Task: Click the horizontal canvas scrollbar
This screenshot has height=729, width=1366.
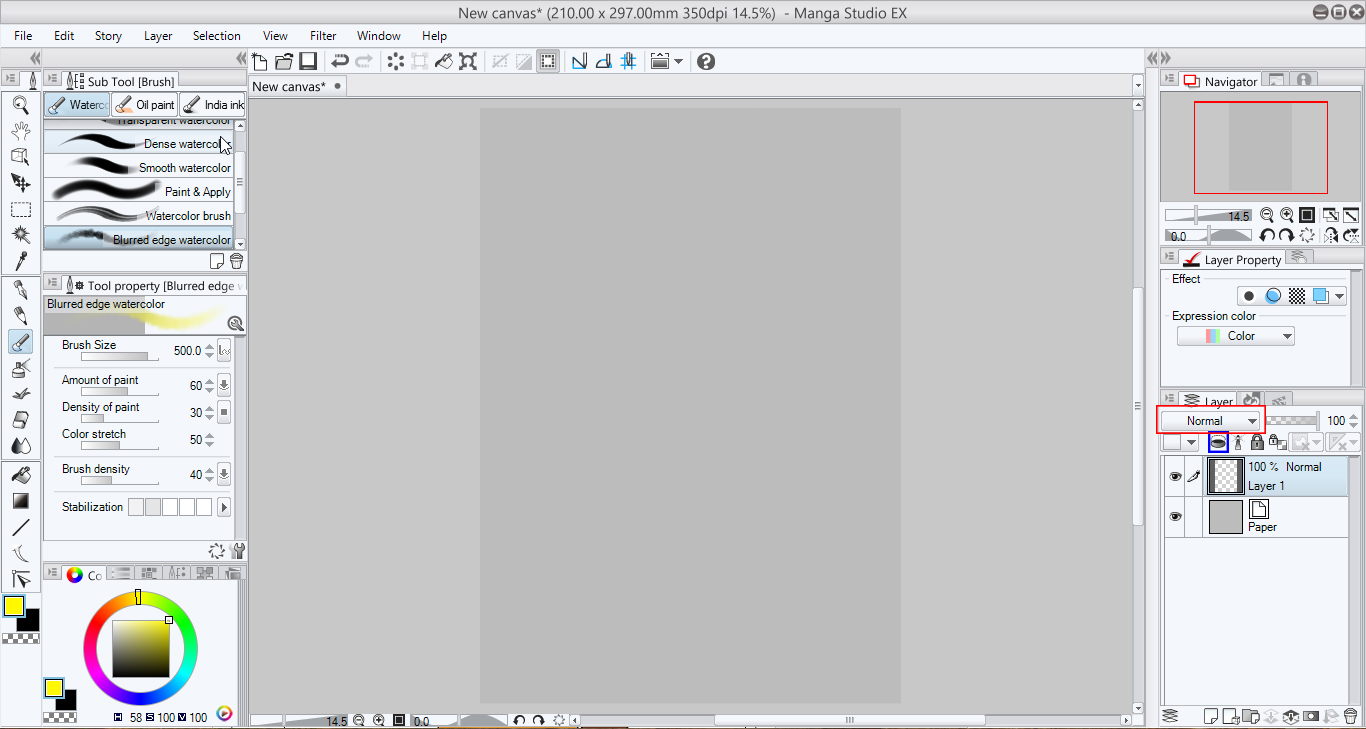Action: point(850,720)
